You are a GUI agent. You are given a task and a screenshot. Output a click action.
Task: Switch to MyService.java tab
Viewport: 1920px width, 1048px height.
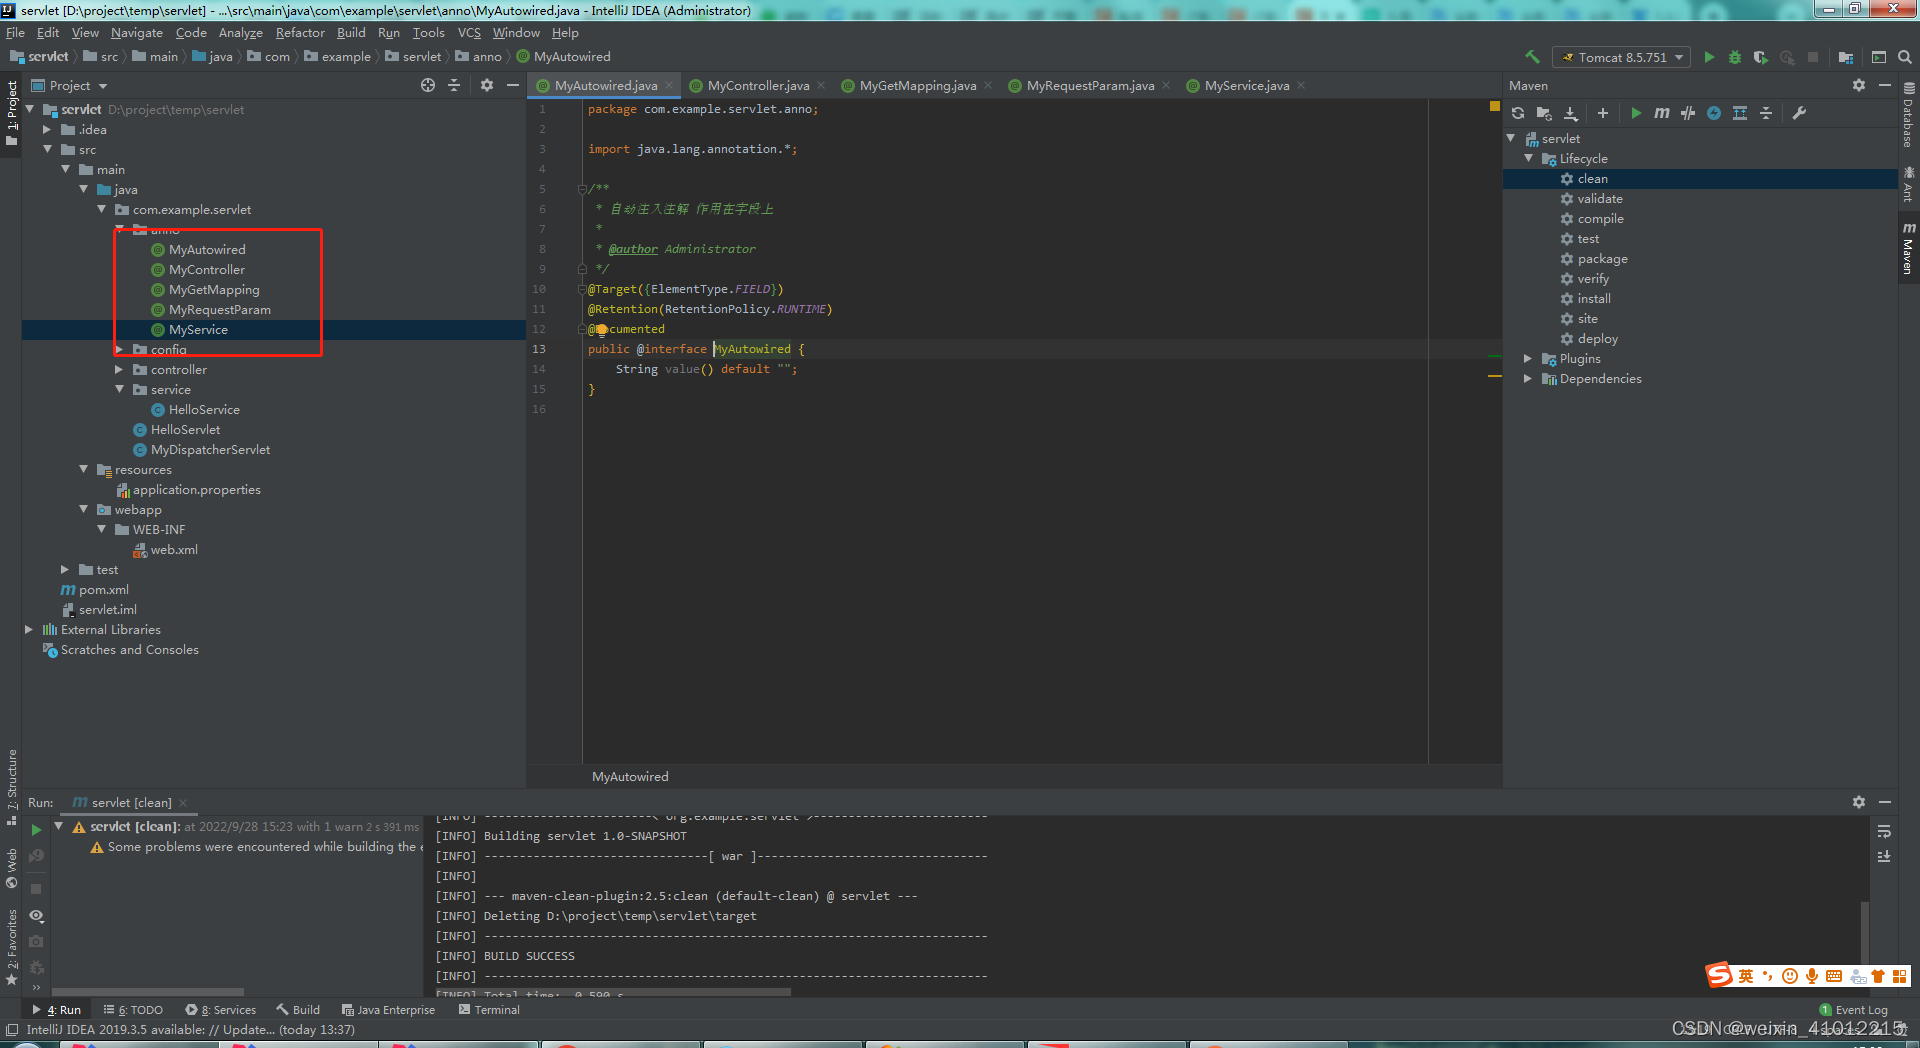(1246, 85)
